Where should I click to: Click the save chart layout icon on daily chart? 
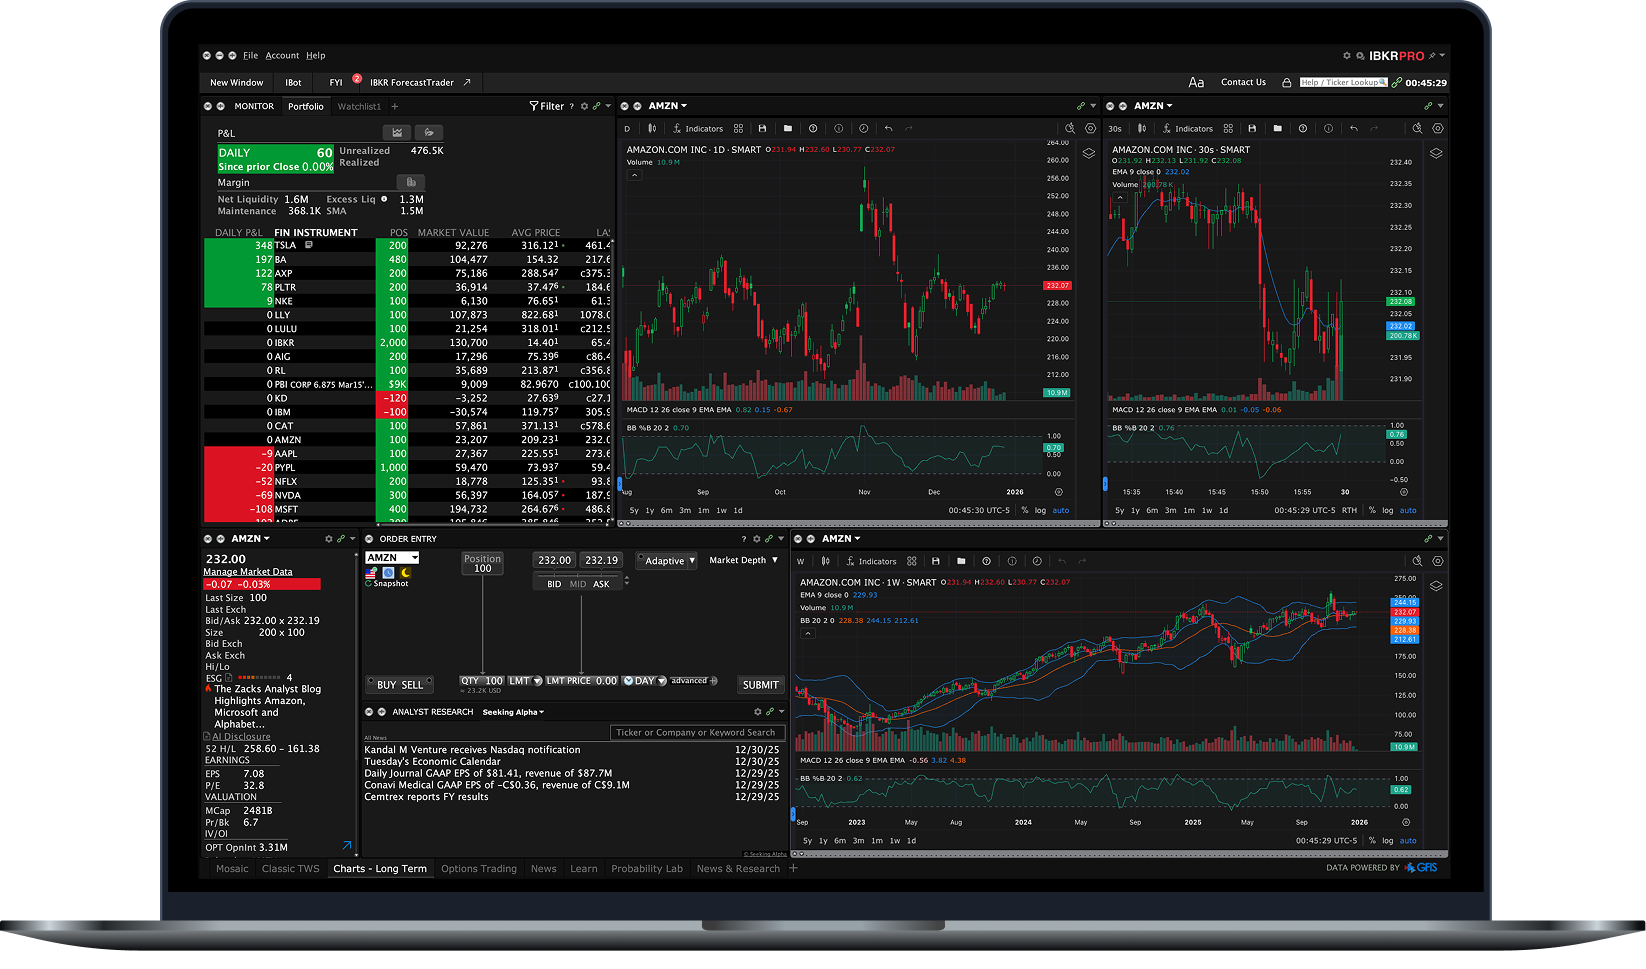762,128
